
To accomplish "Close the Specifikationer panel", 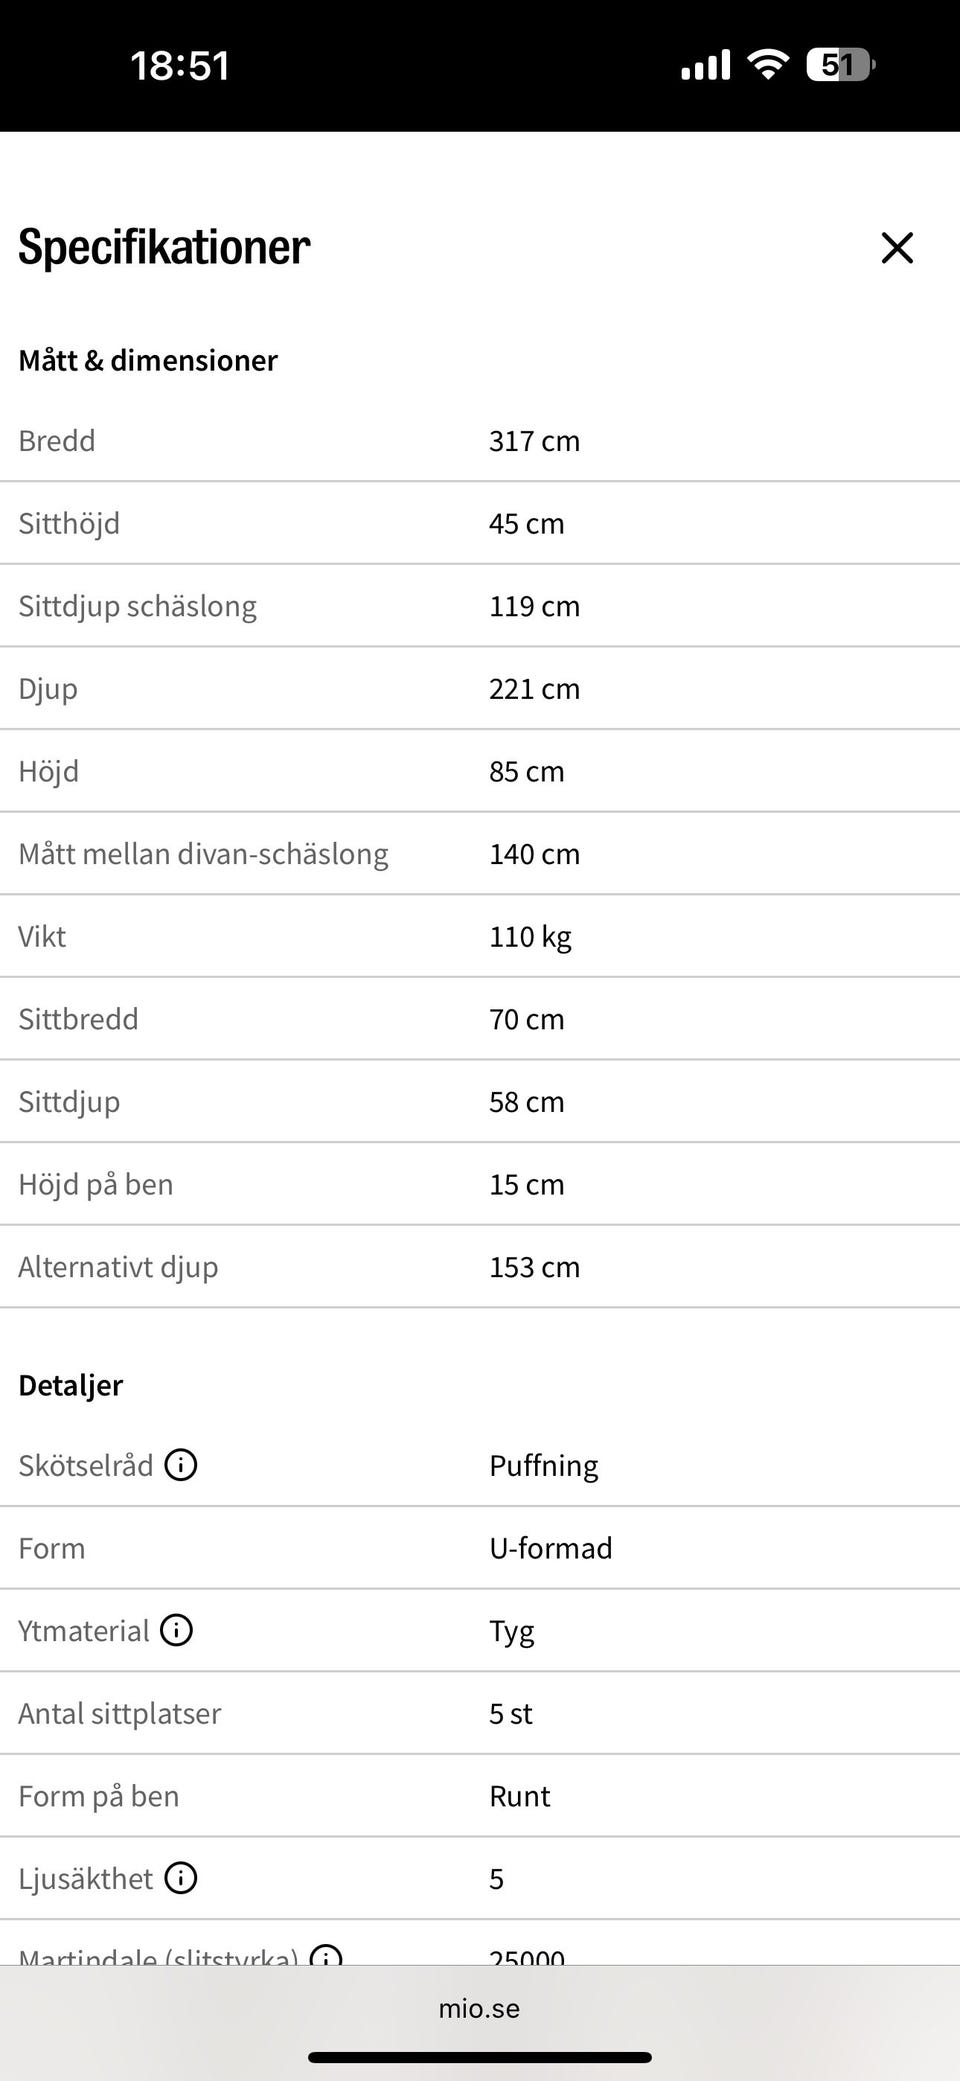I will tap(897, 248).
